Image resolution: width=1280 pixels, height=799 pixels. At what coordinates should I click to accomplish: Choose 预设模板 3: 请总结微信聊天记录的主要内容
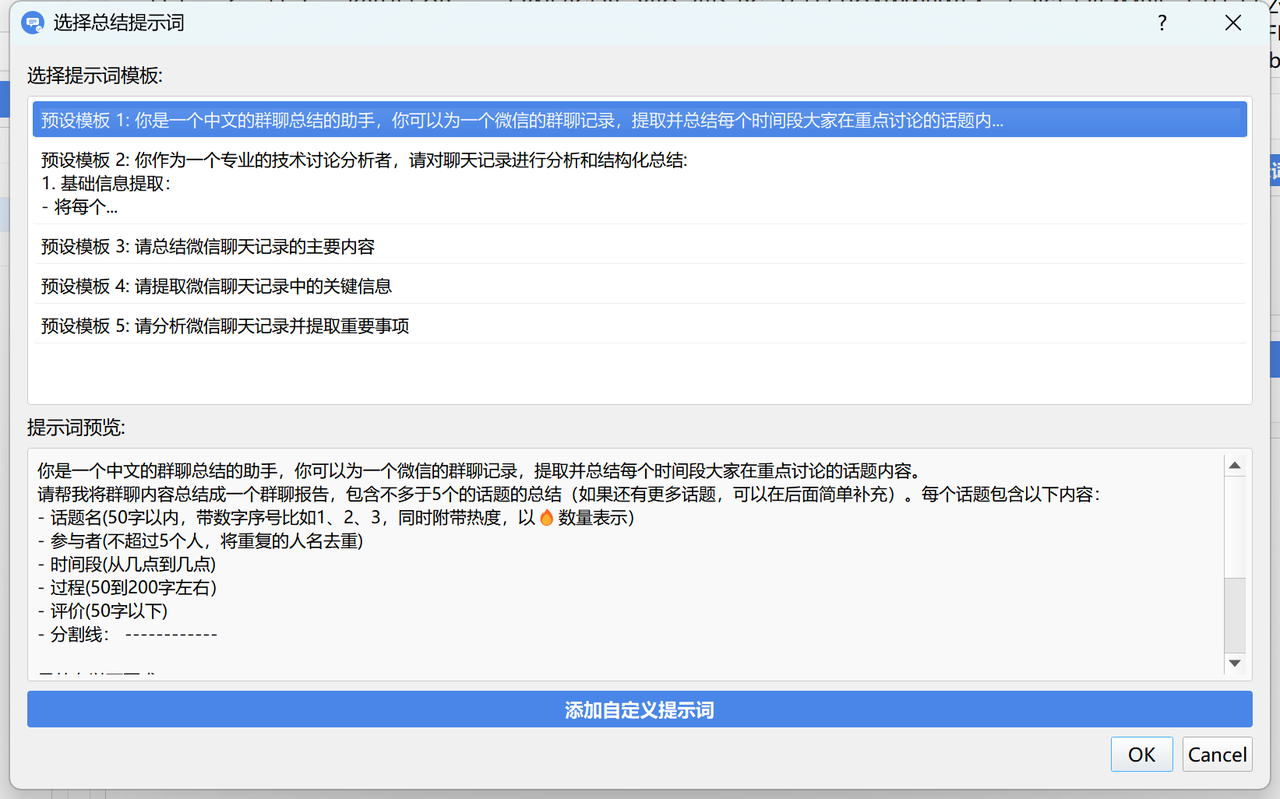coord(640,246)
